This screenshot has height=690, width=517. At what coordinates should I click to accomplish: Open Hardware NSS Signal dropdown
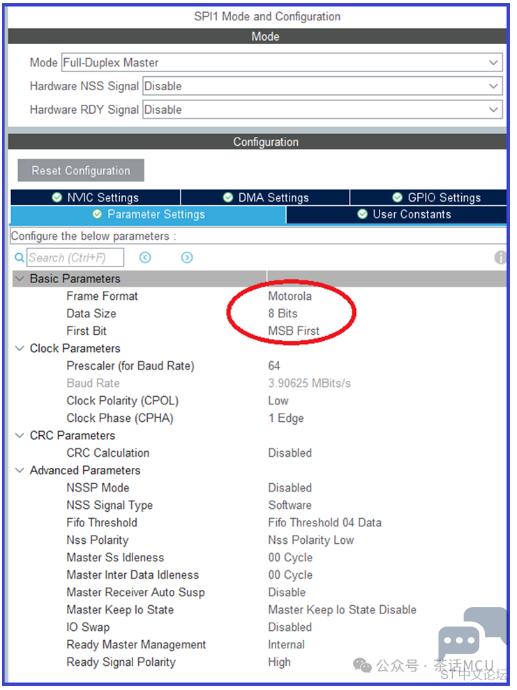coord(323,86)
